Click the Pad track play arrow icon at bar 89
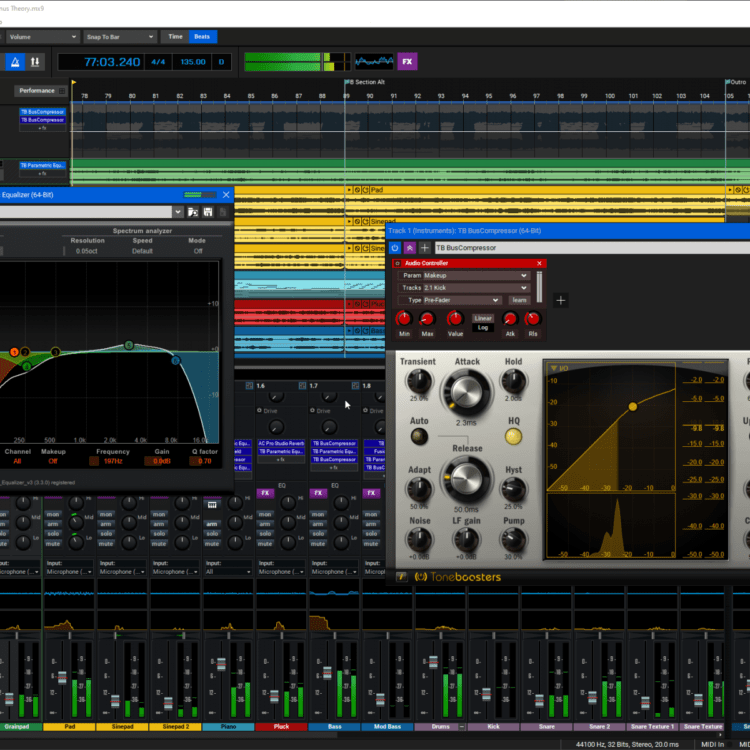Screen dimensions: 750x750 click(x=349, y=190)
